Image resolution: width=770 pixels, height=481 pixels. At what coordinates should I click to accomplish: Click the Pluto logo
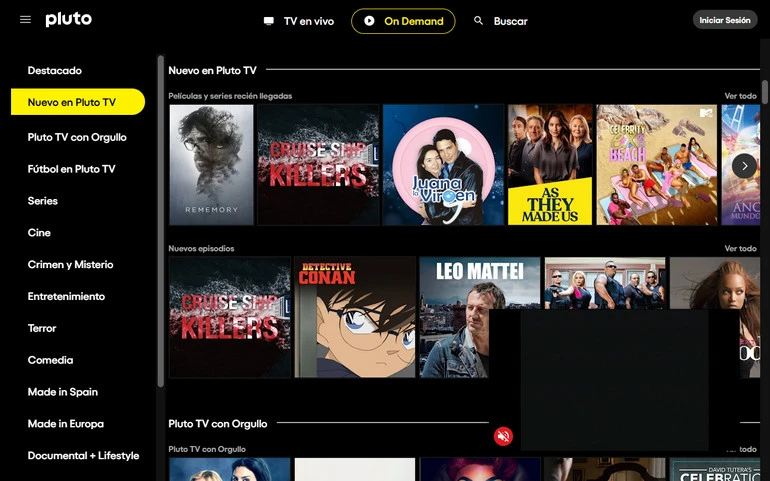point(69,20)
